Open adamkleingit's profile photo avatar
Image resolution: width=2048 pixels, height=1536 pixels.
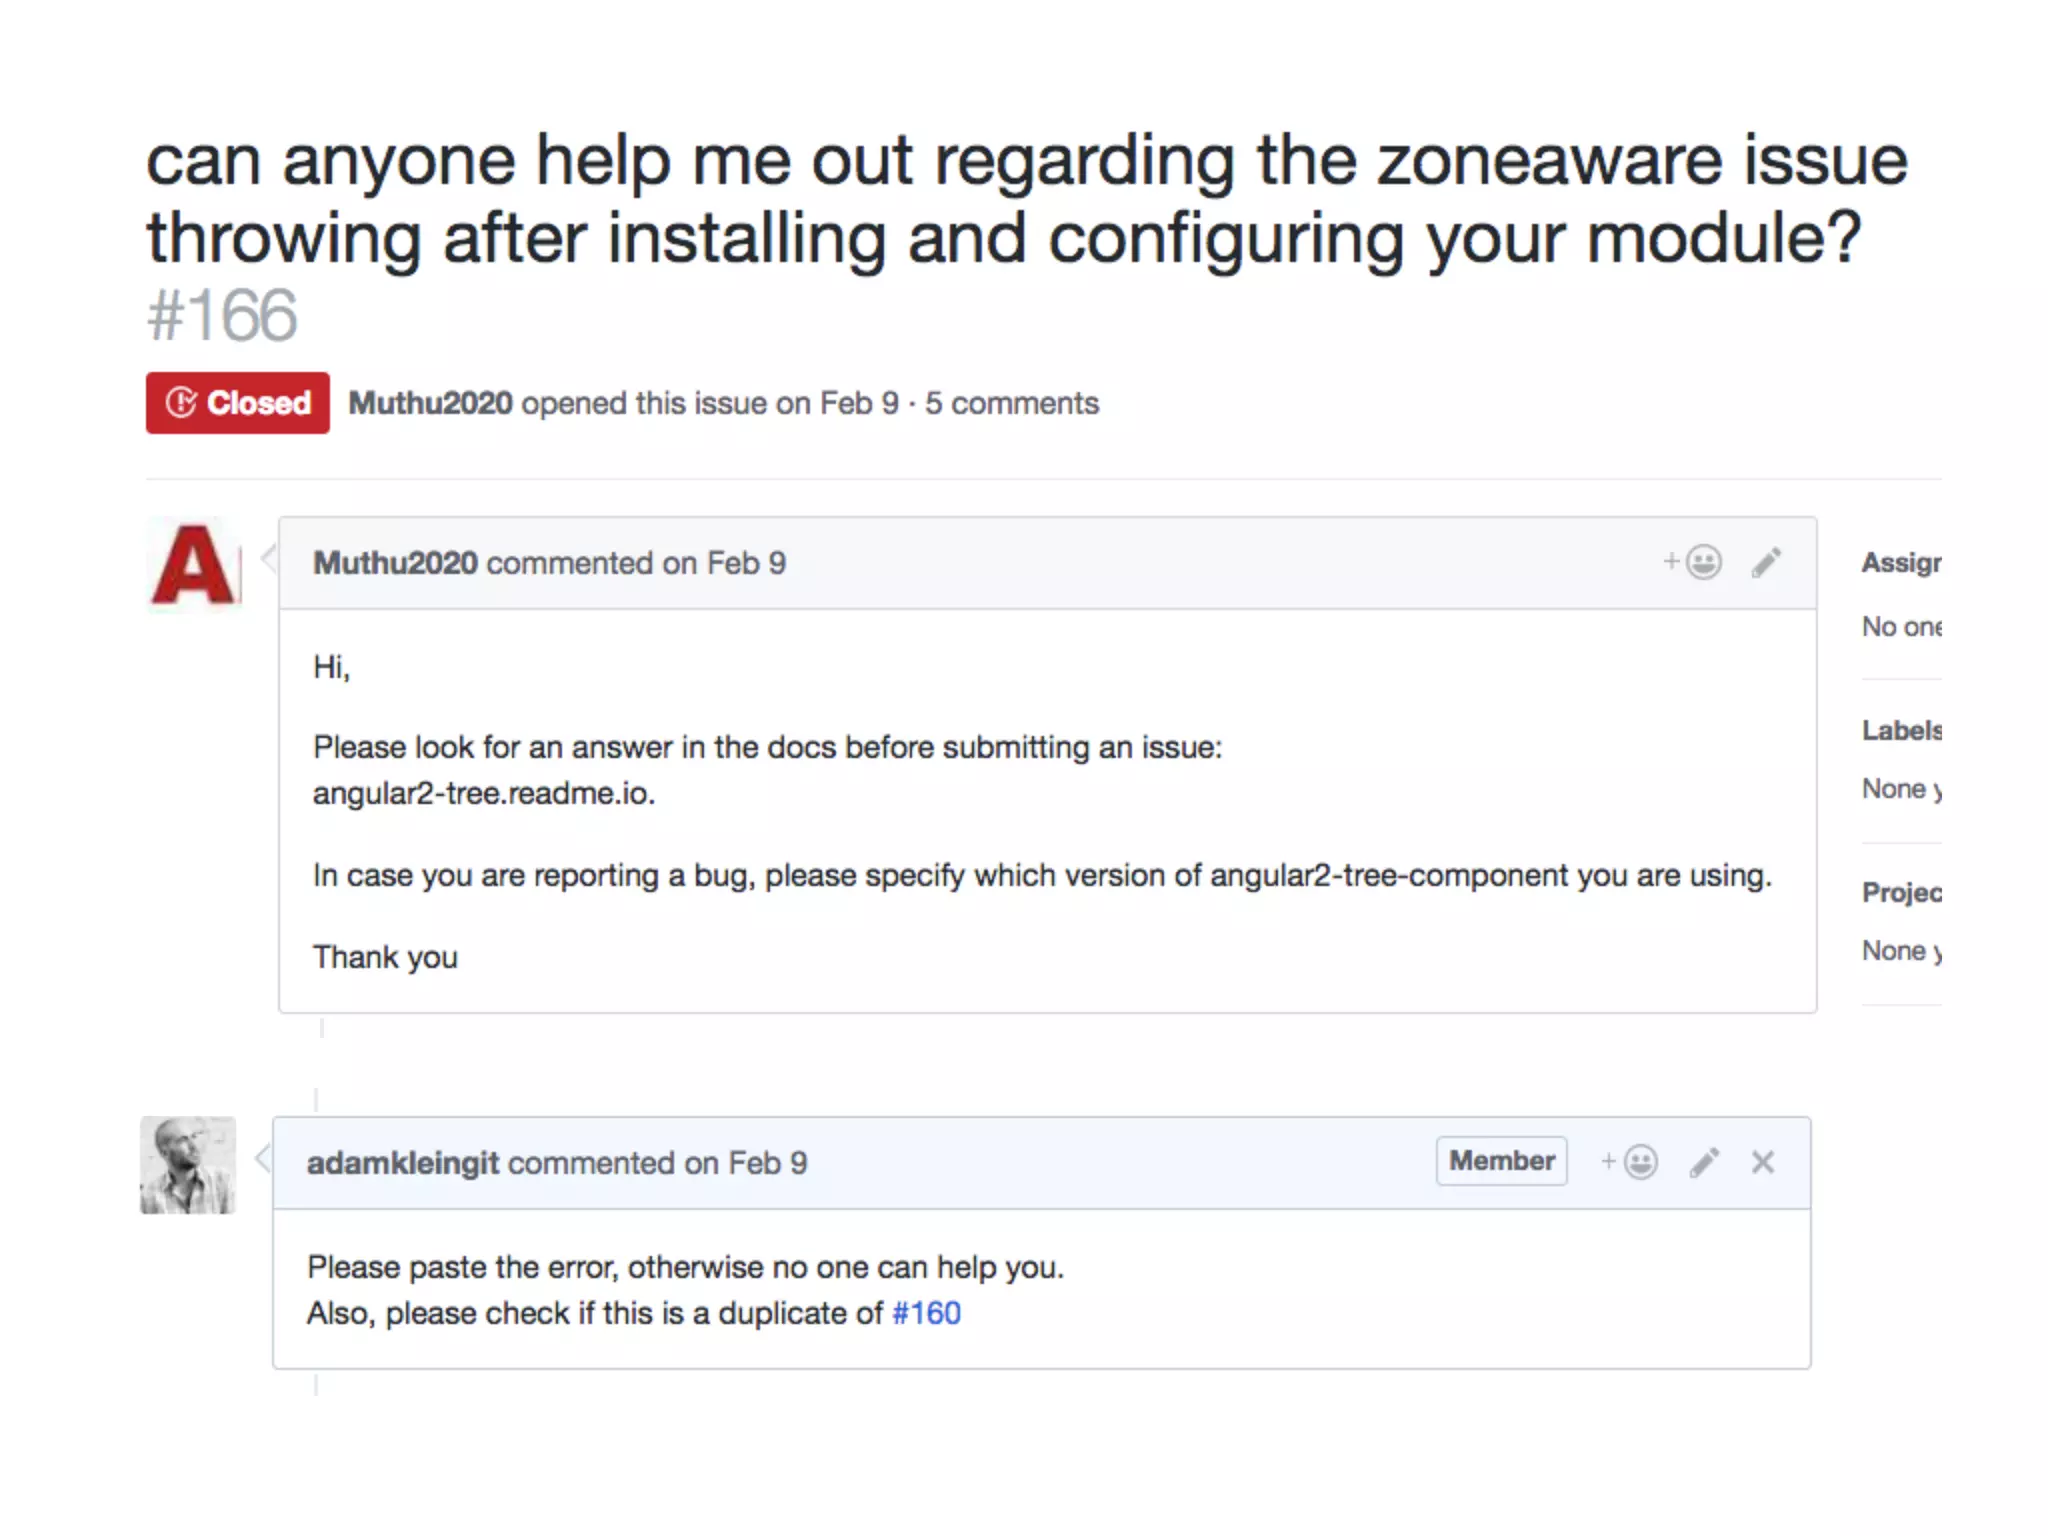coord(188,1165)
